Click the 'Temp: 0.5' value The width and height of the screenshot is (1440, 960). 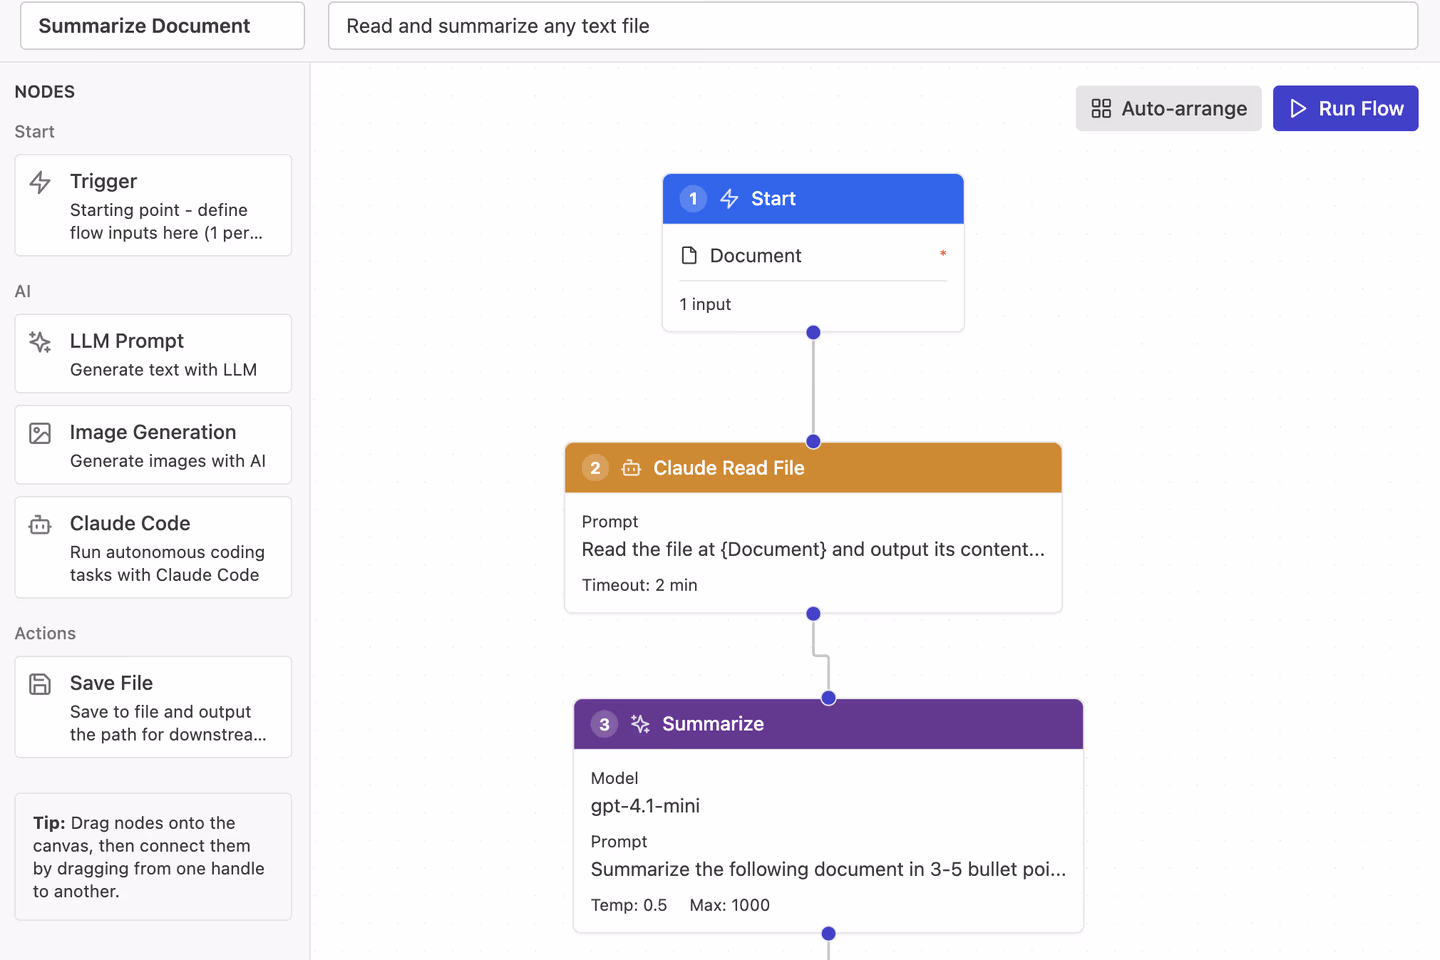click(628, 905)
